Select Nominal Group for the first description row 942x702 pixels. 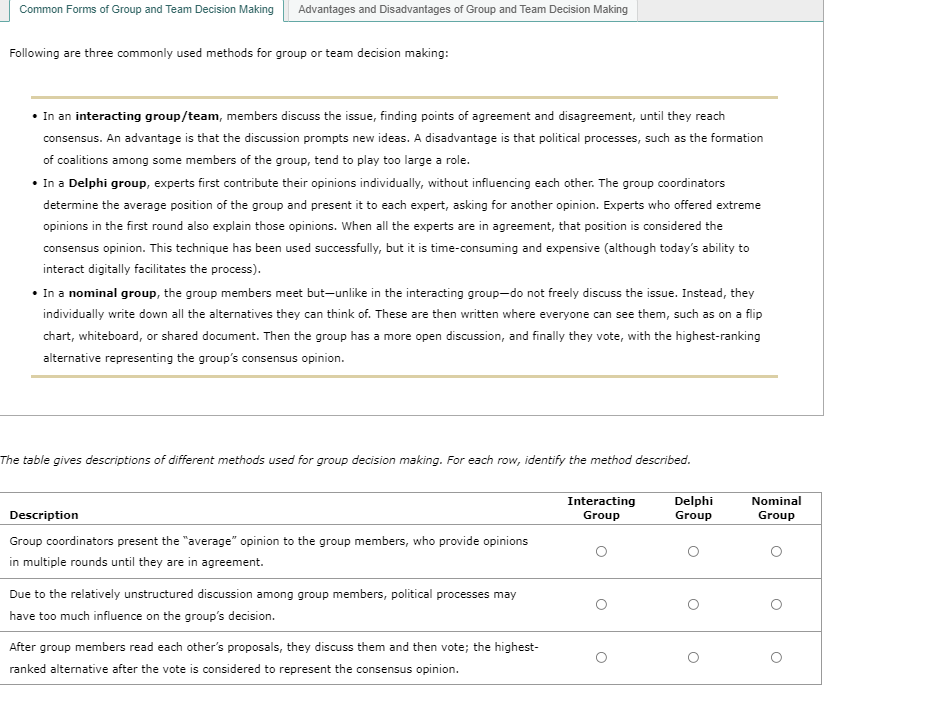tap(776, 550)
